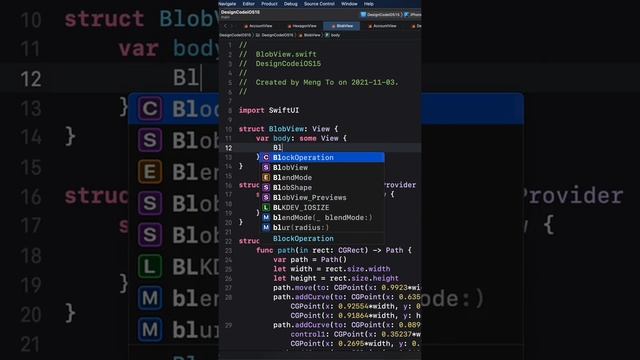Screen dimensions: 640x360
Task: Switch to the AccountView tab right of BlobView
Action: pyautogui.click(x=382, y=26)
